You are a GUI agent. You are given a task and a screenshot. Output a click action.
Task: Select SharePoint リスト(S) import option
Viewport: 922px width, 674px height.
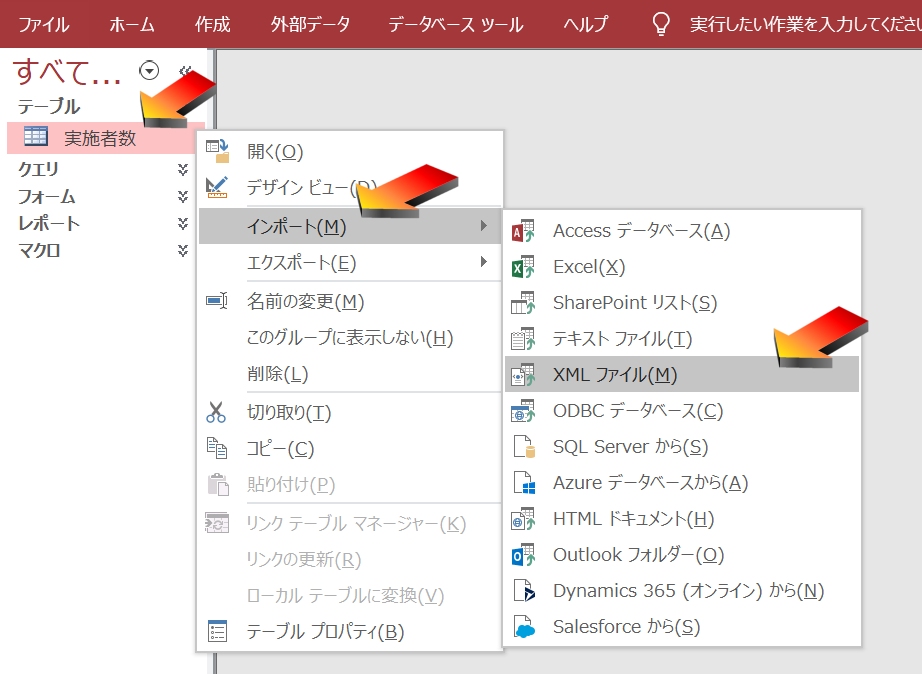click(x=682, y=303)
